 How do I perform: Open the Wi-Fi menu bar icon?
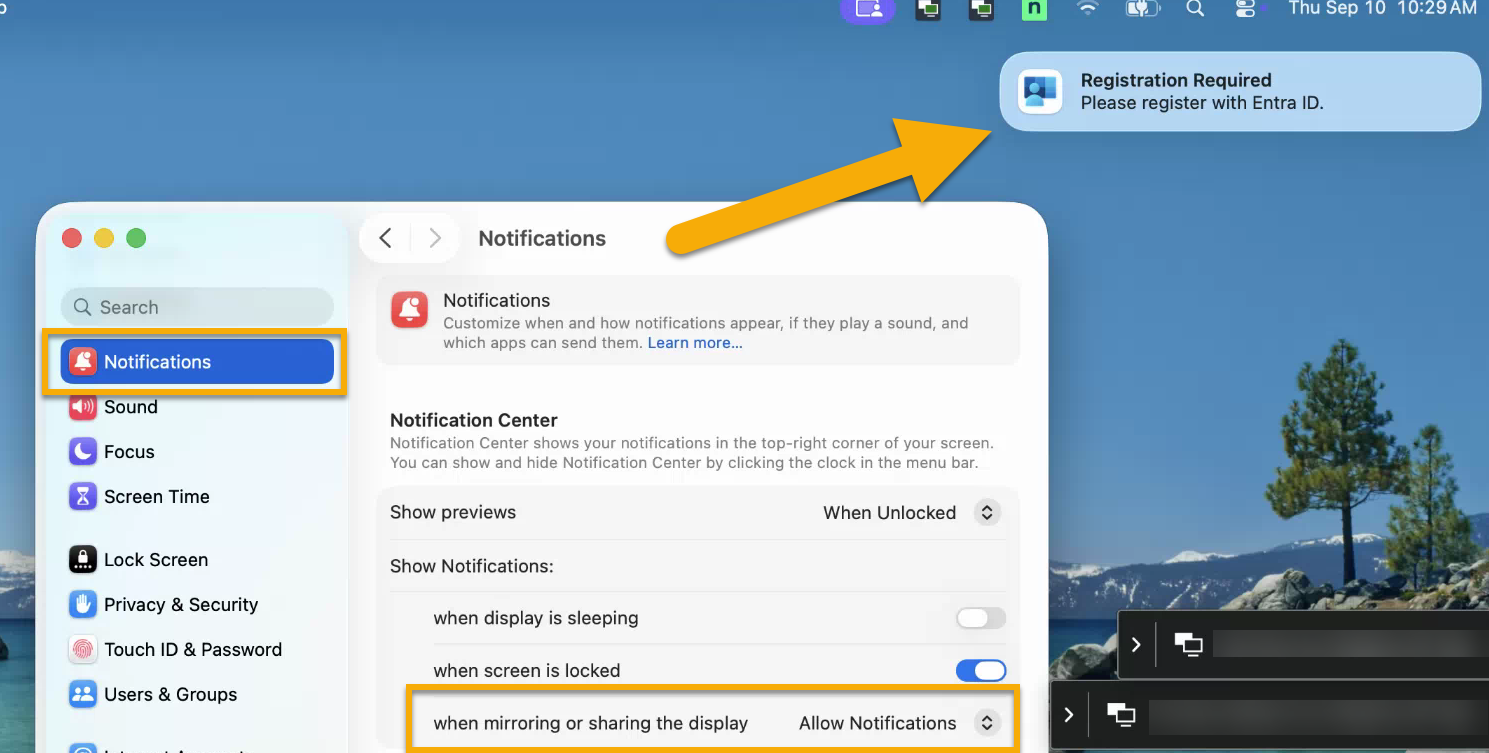pos(1087,9)
